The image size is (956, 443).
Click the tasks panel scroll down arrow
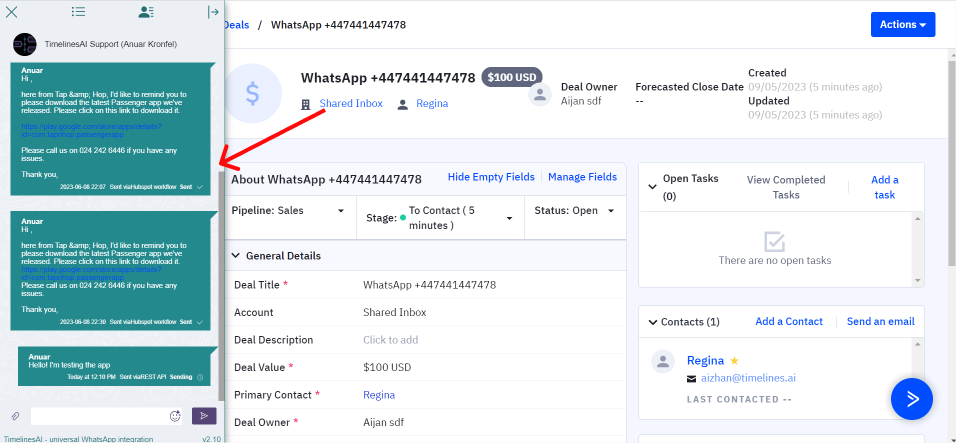pyautogui.click(x=917, y=281)
